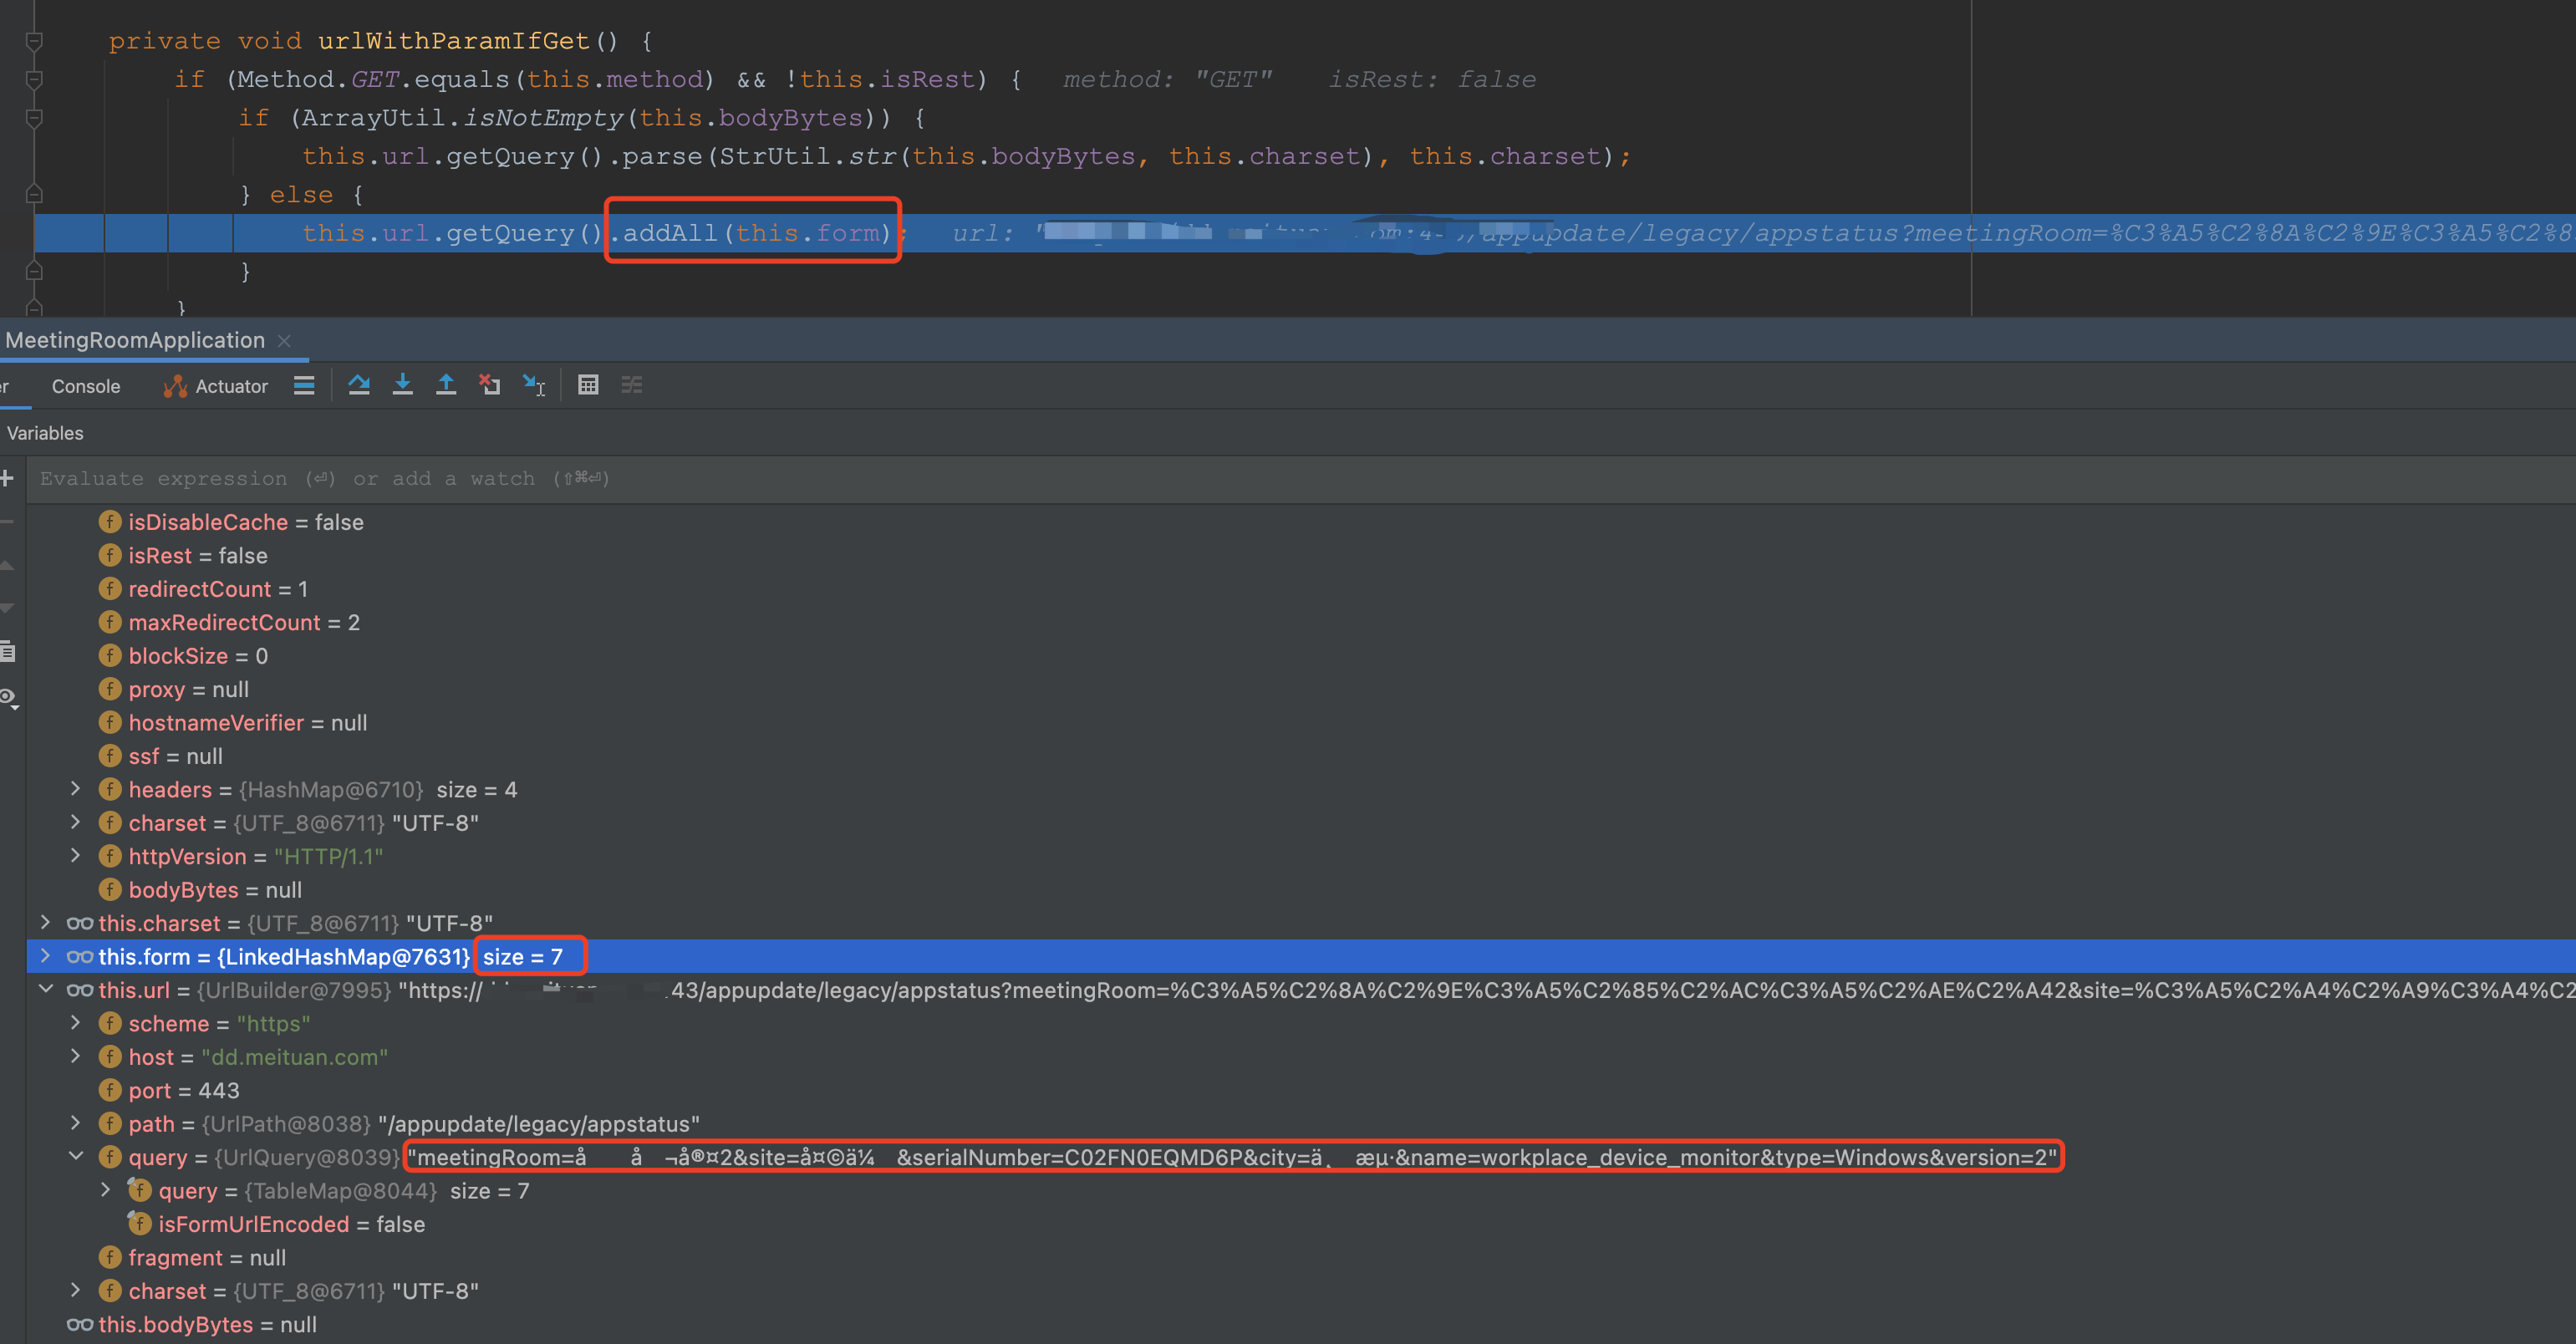Close the MeetingRoomApplication tab
The image size is (2576, 1344).
tap(284, 340)
